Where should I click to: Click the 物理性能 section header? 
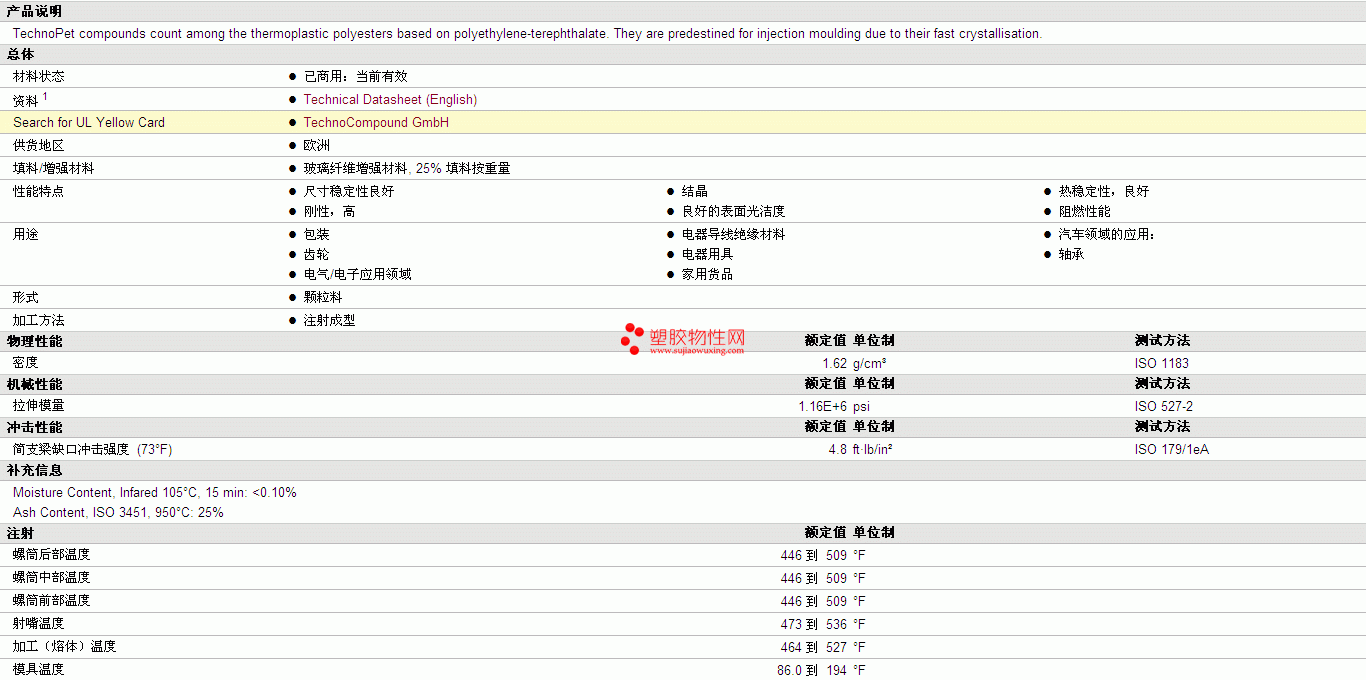[34, 342]
